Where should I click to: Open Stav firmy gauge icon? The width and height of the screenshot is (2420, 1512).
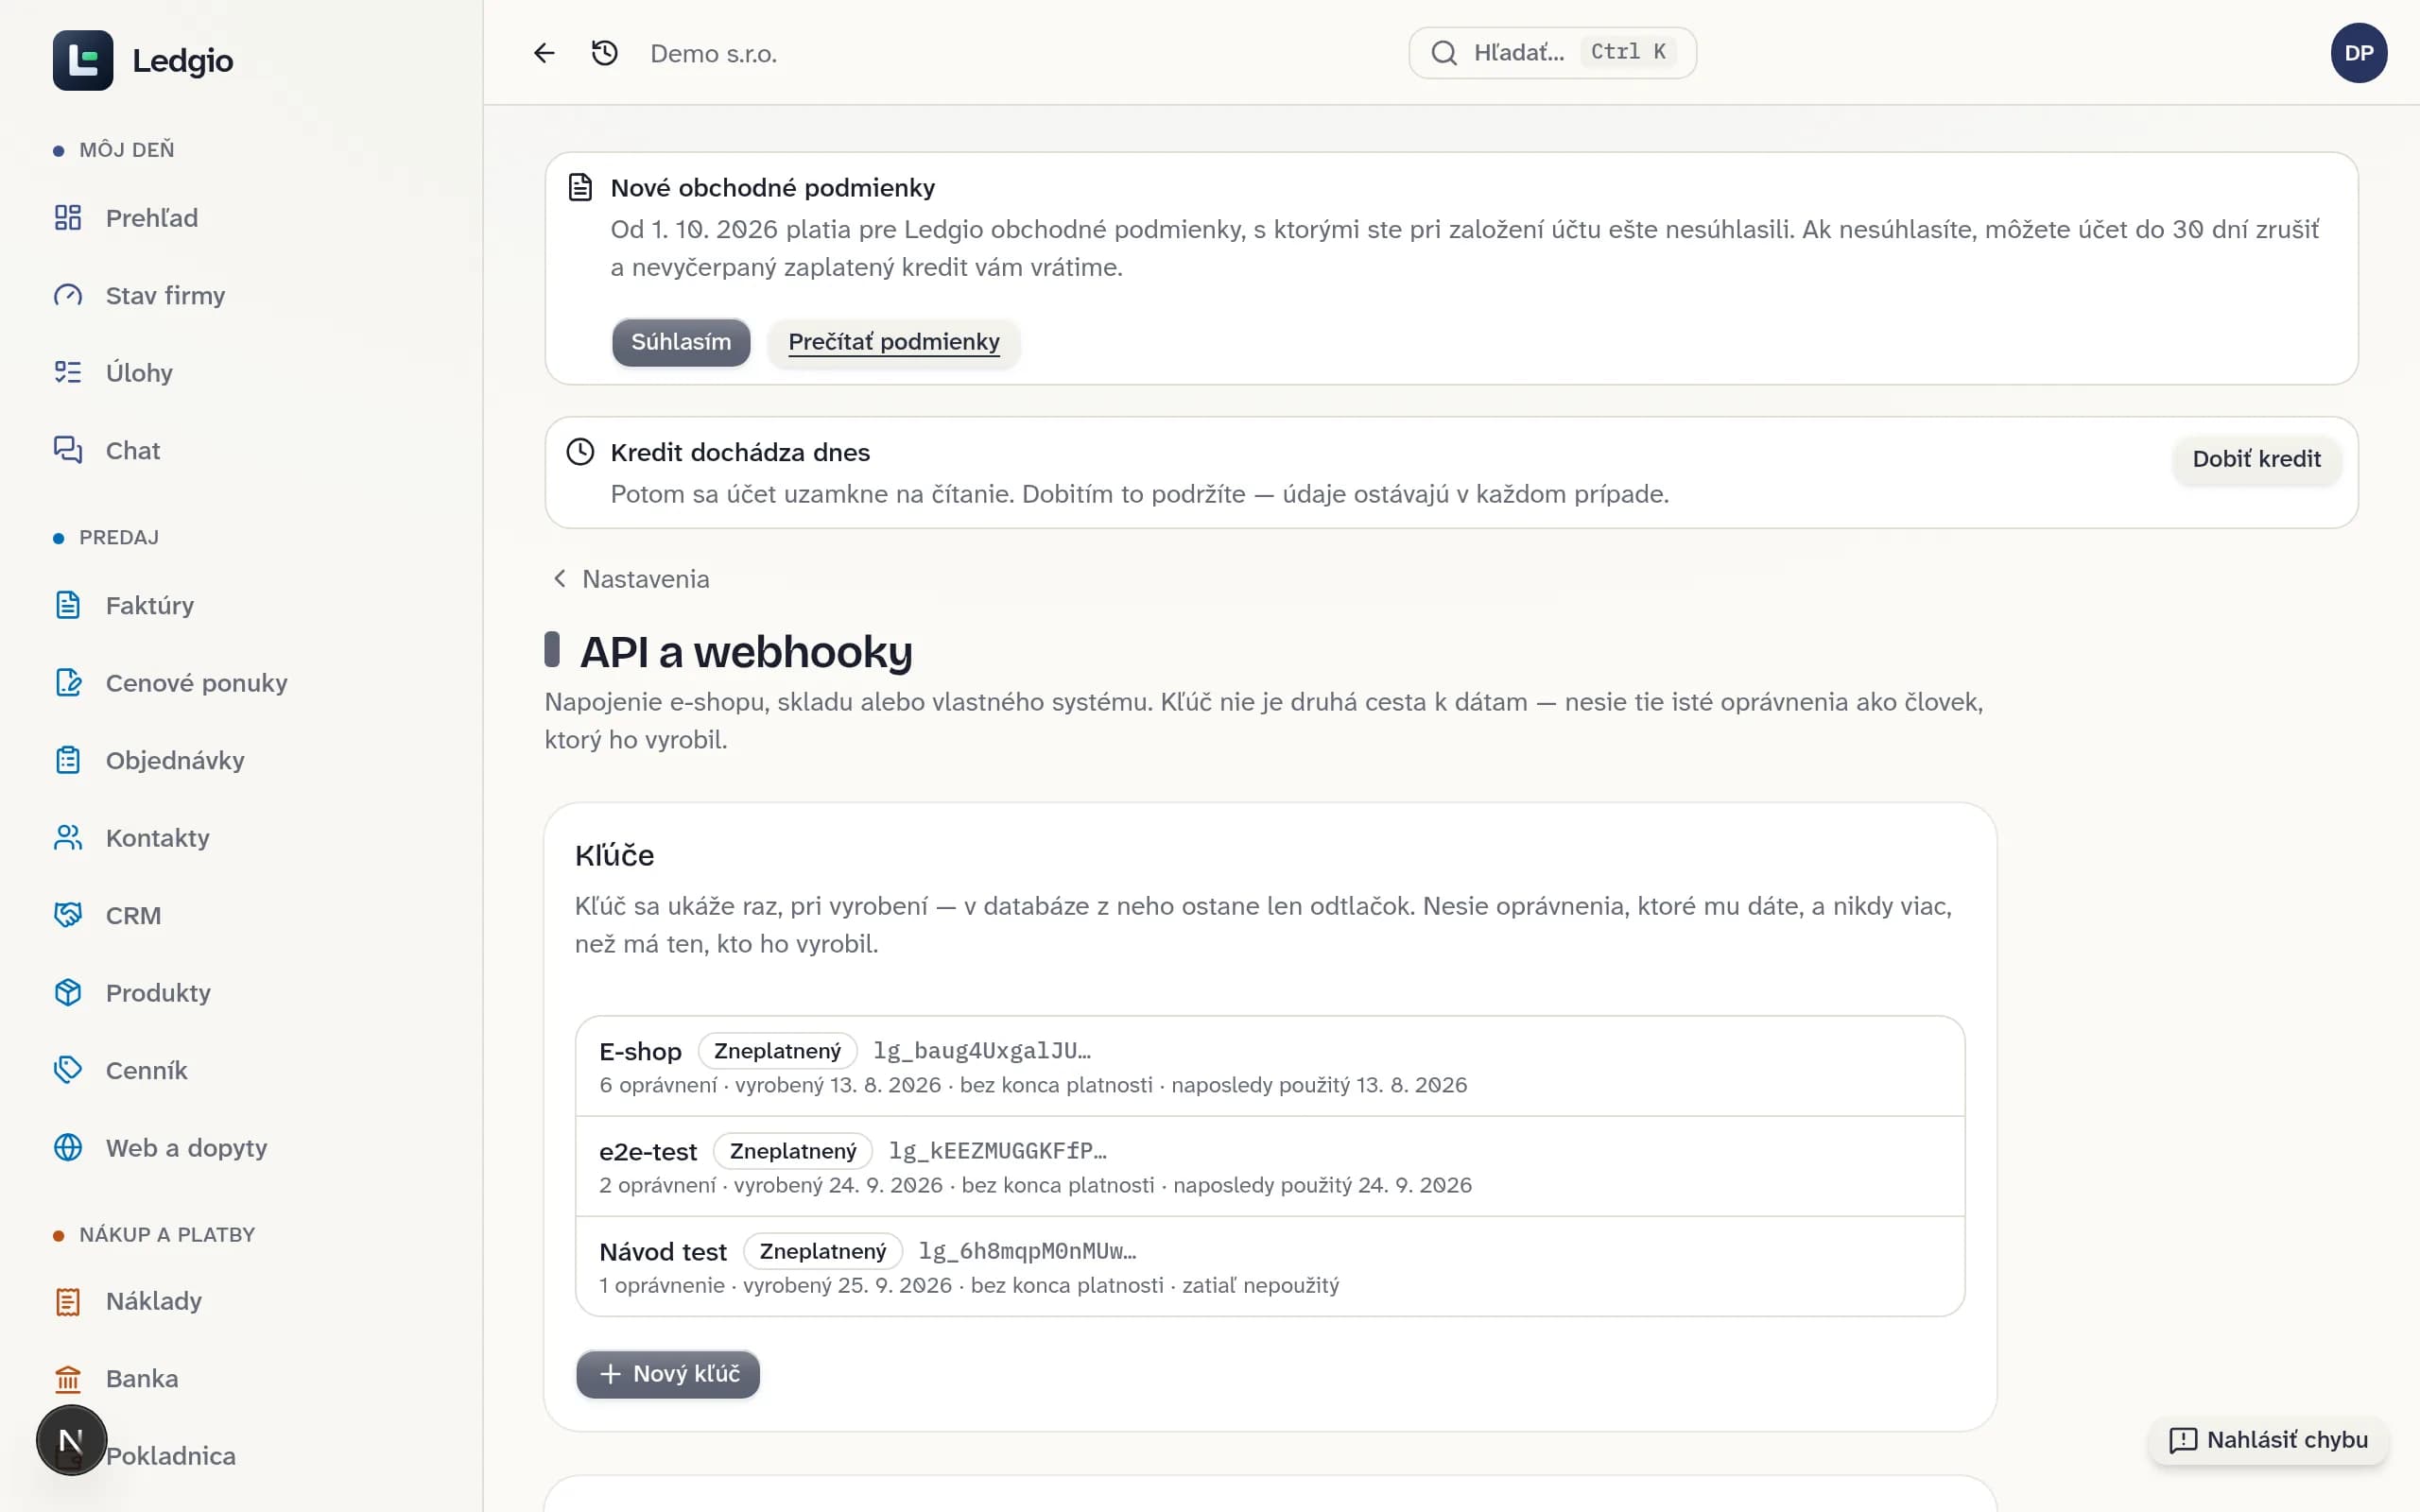68,295
